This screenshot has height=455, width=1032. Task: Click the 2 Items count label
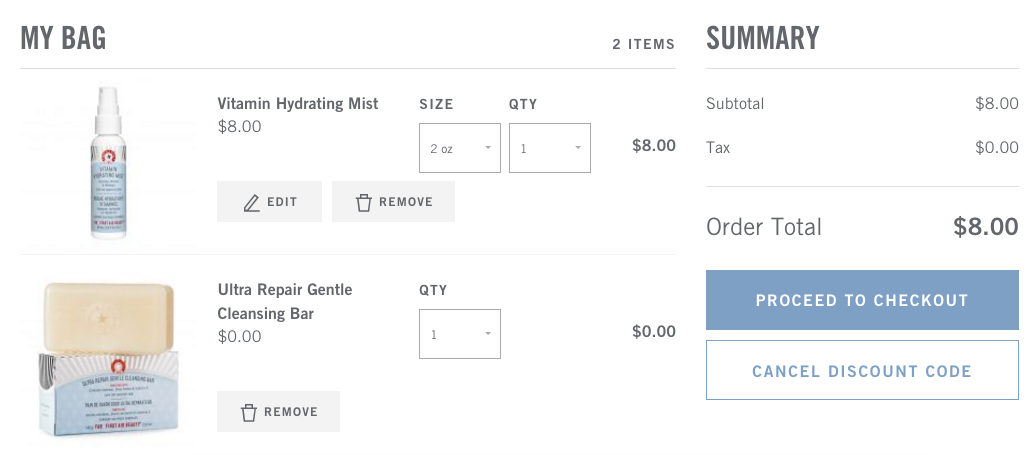pos(644,44)
